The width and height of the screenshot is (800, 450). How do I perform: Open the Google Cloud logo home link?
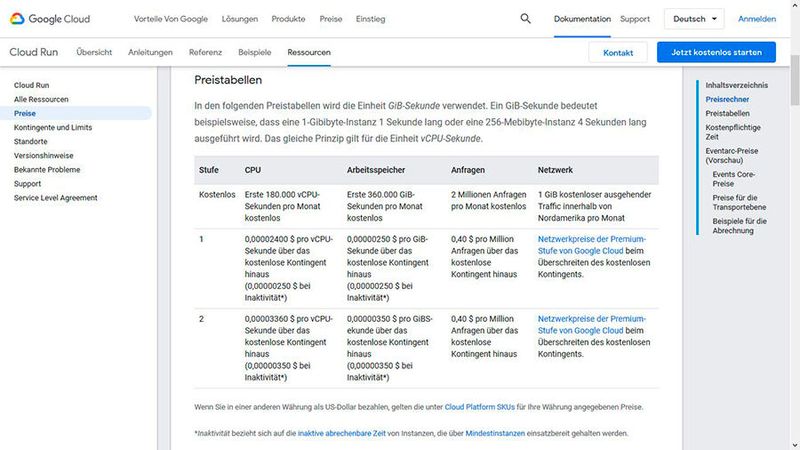tap(49, 19)
